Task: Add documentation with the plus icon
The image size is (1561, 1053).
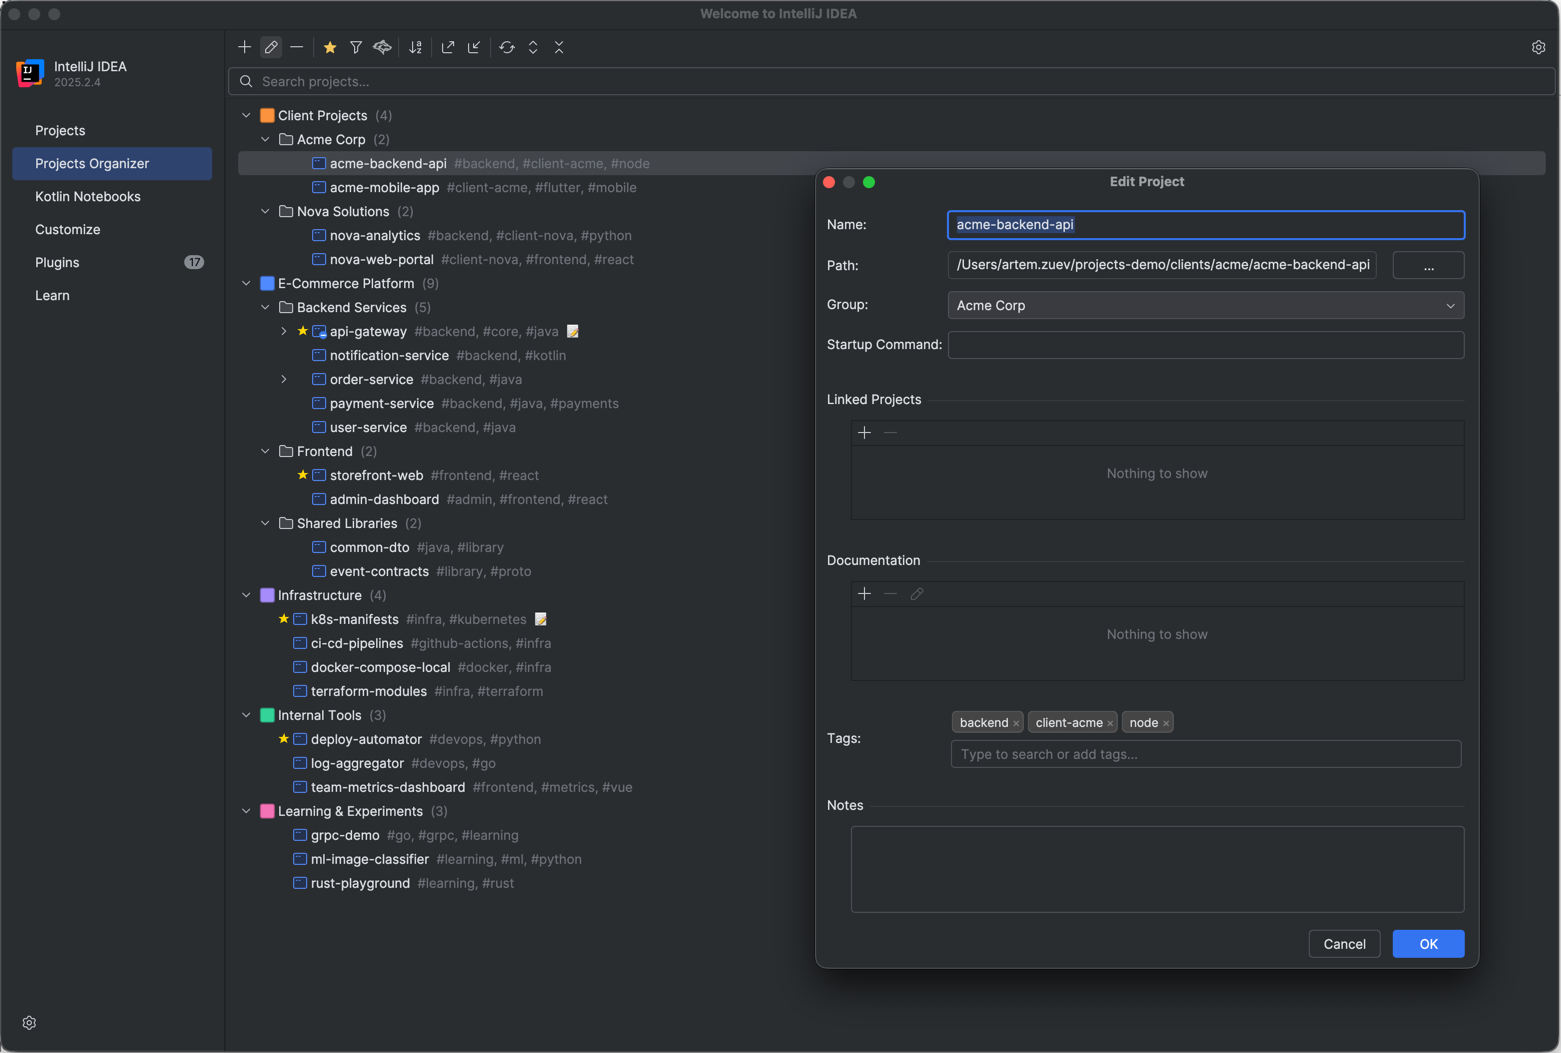Action: (x=864, y=593)
